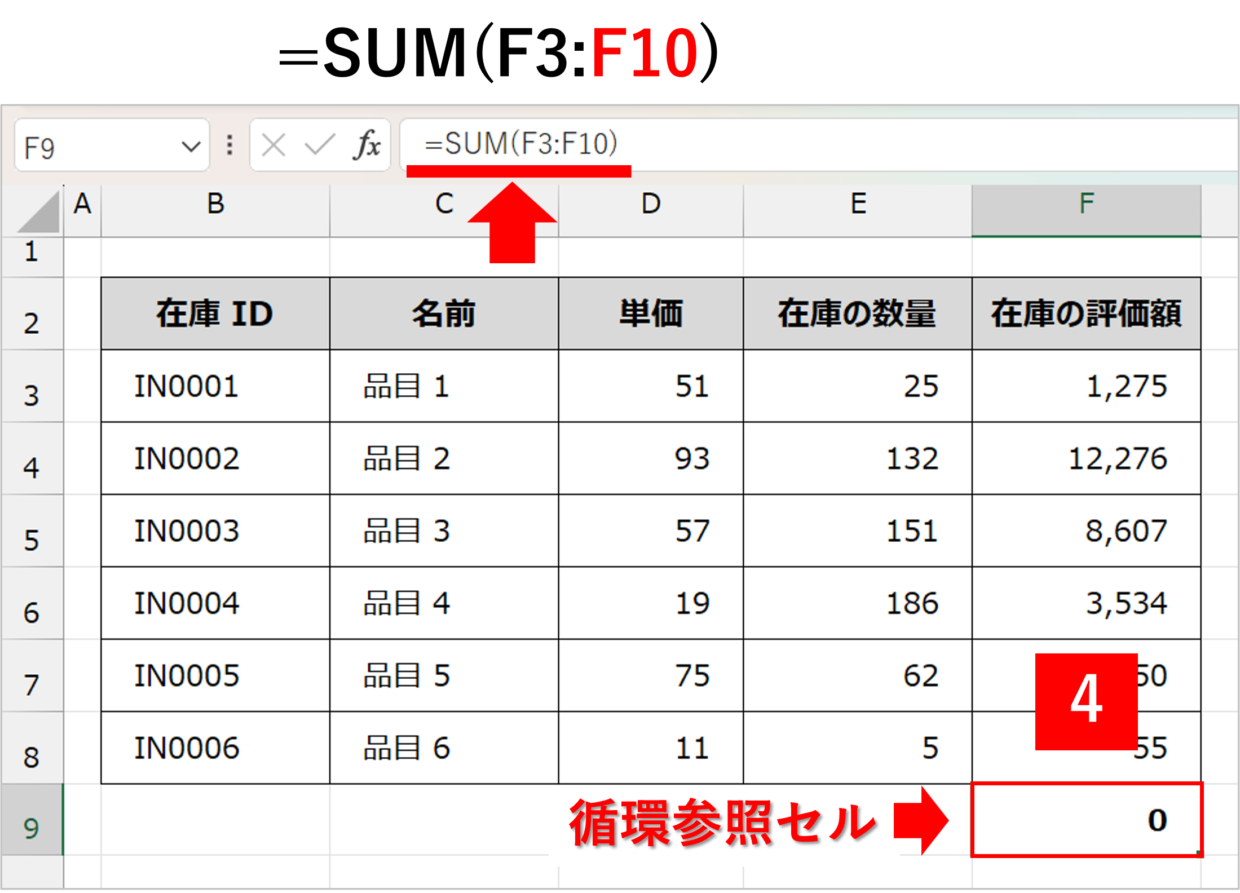The height and width of the screenshot is (893, 1240).
Task: Click the 在庫 ID header cell
Action: coord(215,314)
